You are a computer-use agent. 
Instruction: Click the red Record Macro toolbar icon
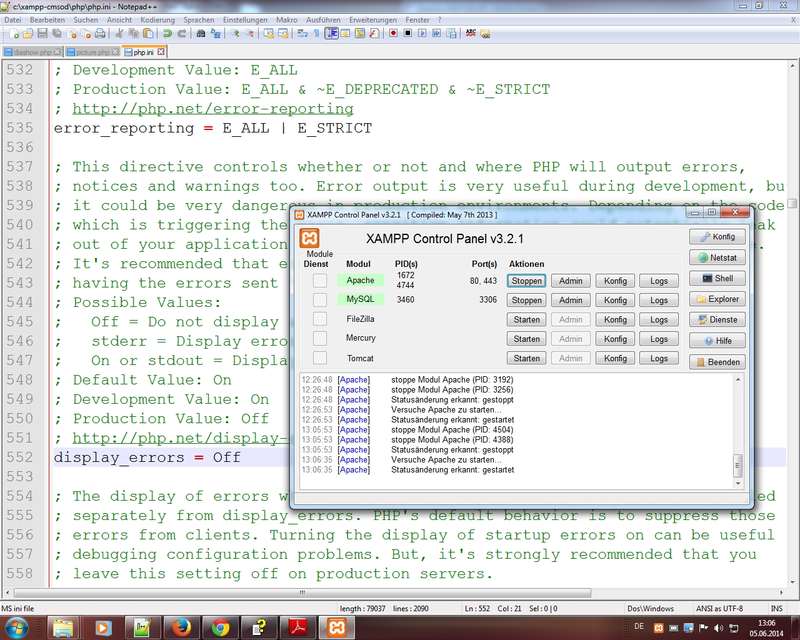pyautogui.click(x=393, y=33)
